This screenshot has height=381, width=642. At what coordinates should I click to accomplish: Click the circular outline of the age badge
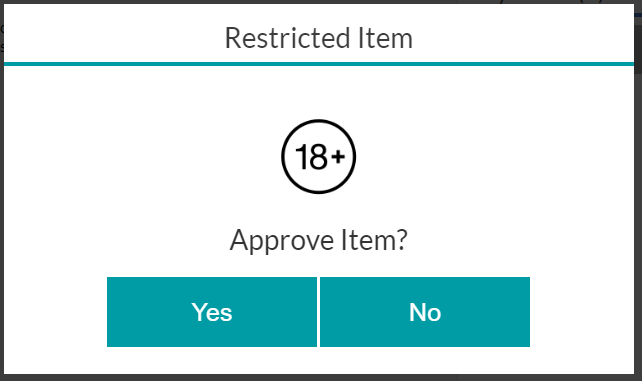(319, 121)
